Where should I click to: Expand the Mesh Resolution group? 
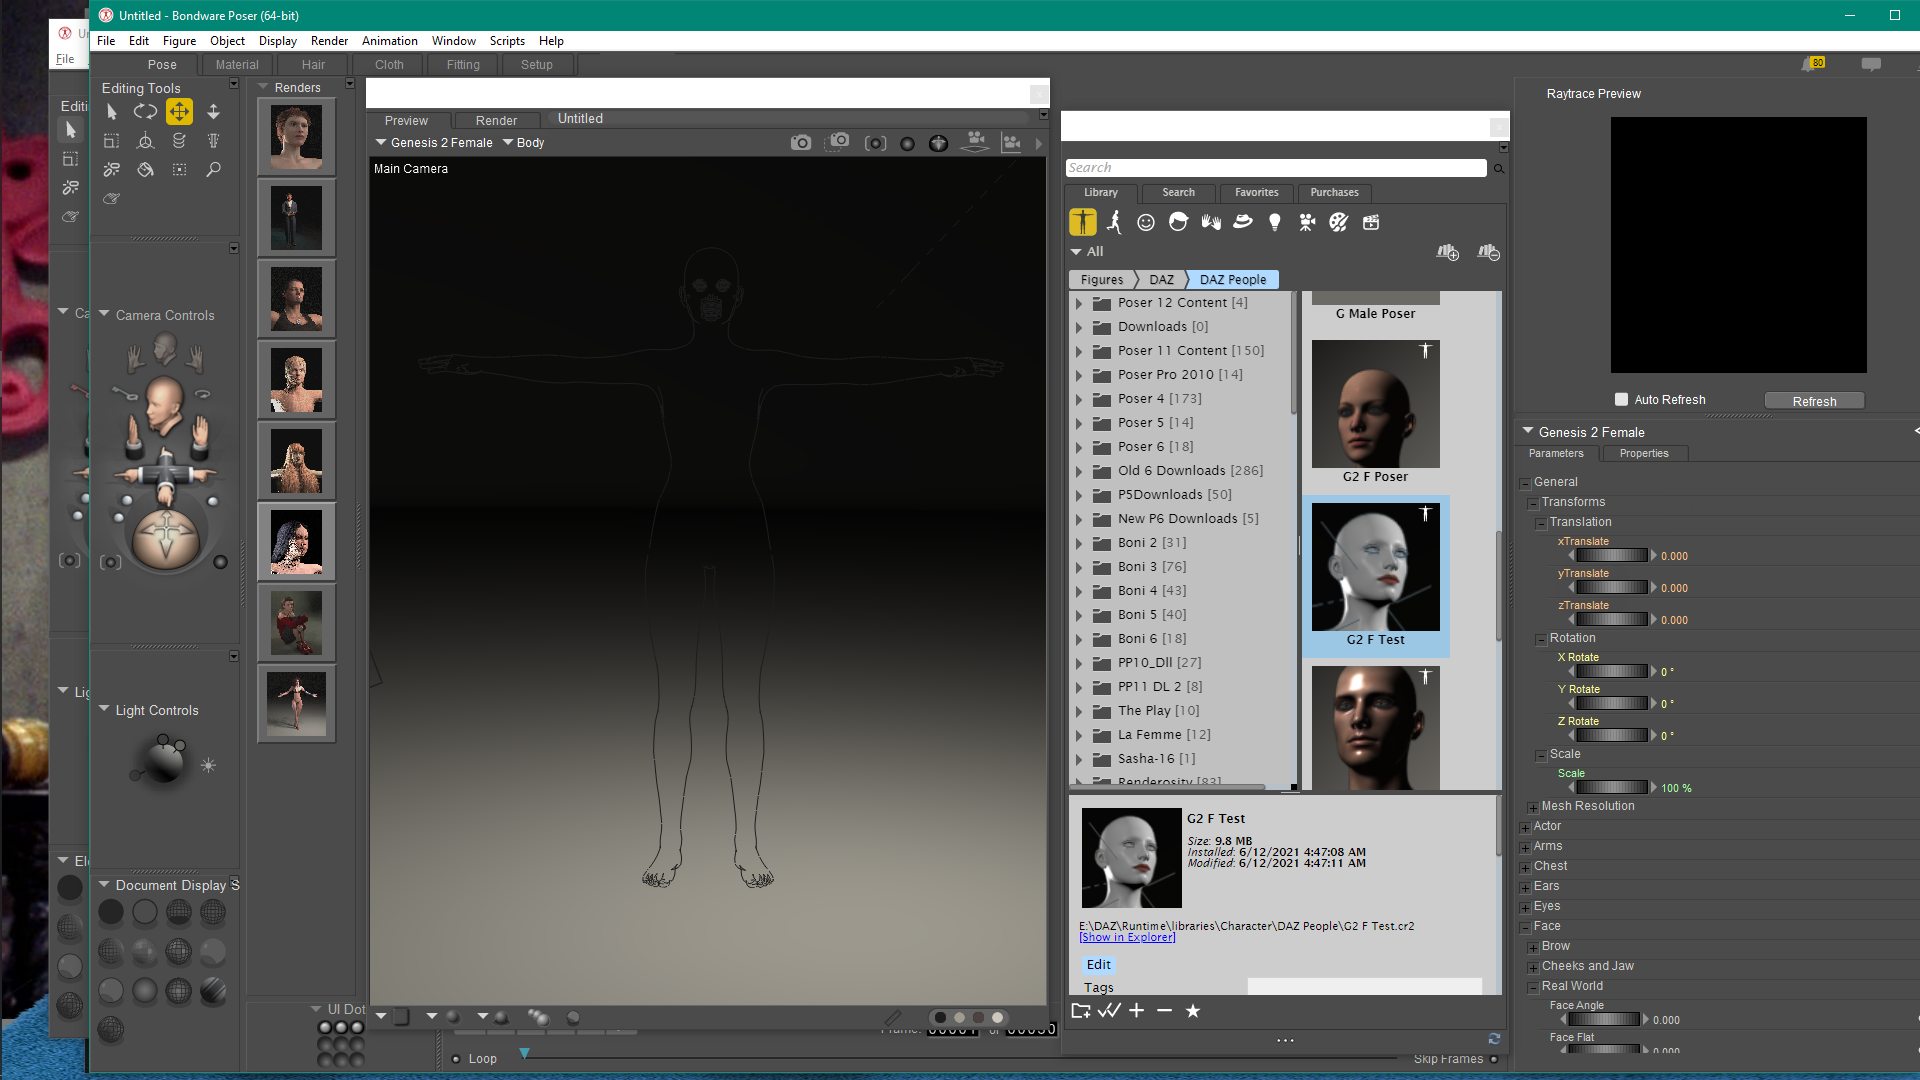pos(1533,807)
